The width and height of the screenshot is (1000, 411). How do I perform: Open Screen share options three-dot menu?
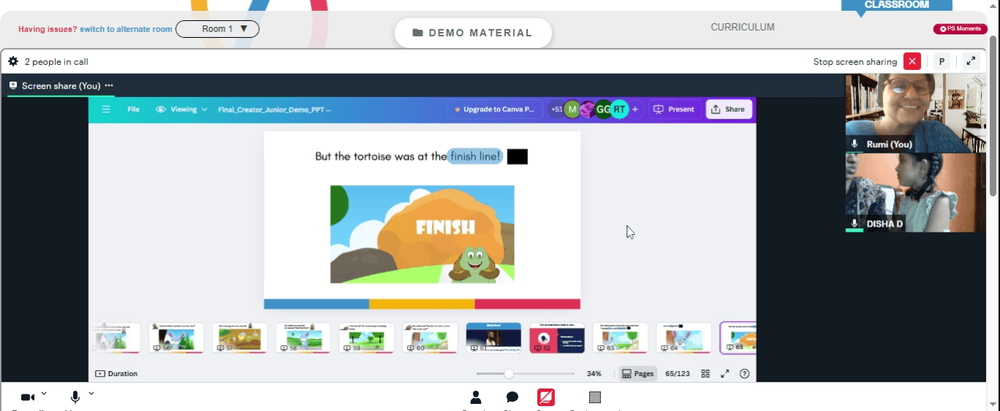pos(109,86)
